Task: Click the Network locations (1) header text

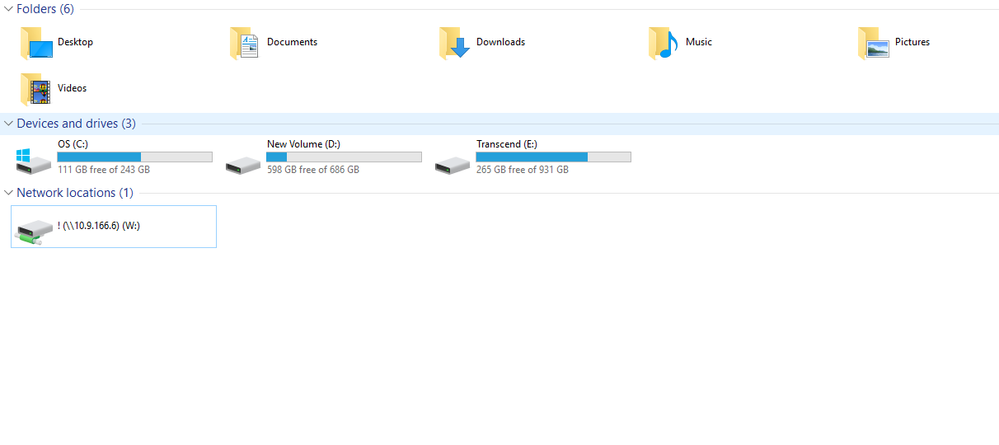Action: point(75,193)
